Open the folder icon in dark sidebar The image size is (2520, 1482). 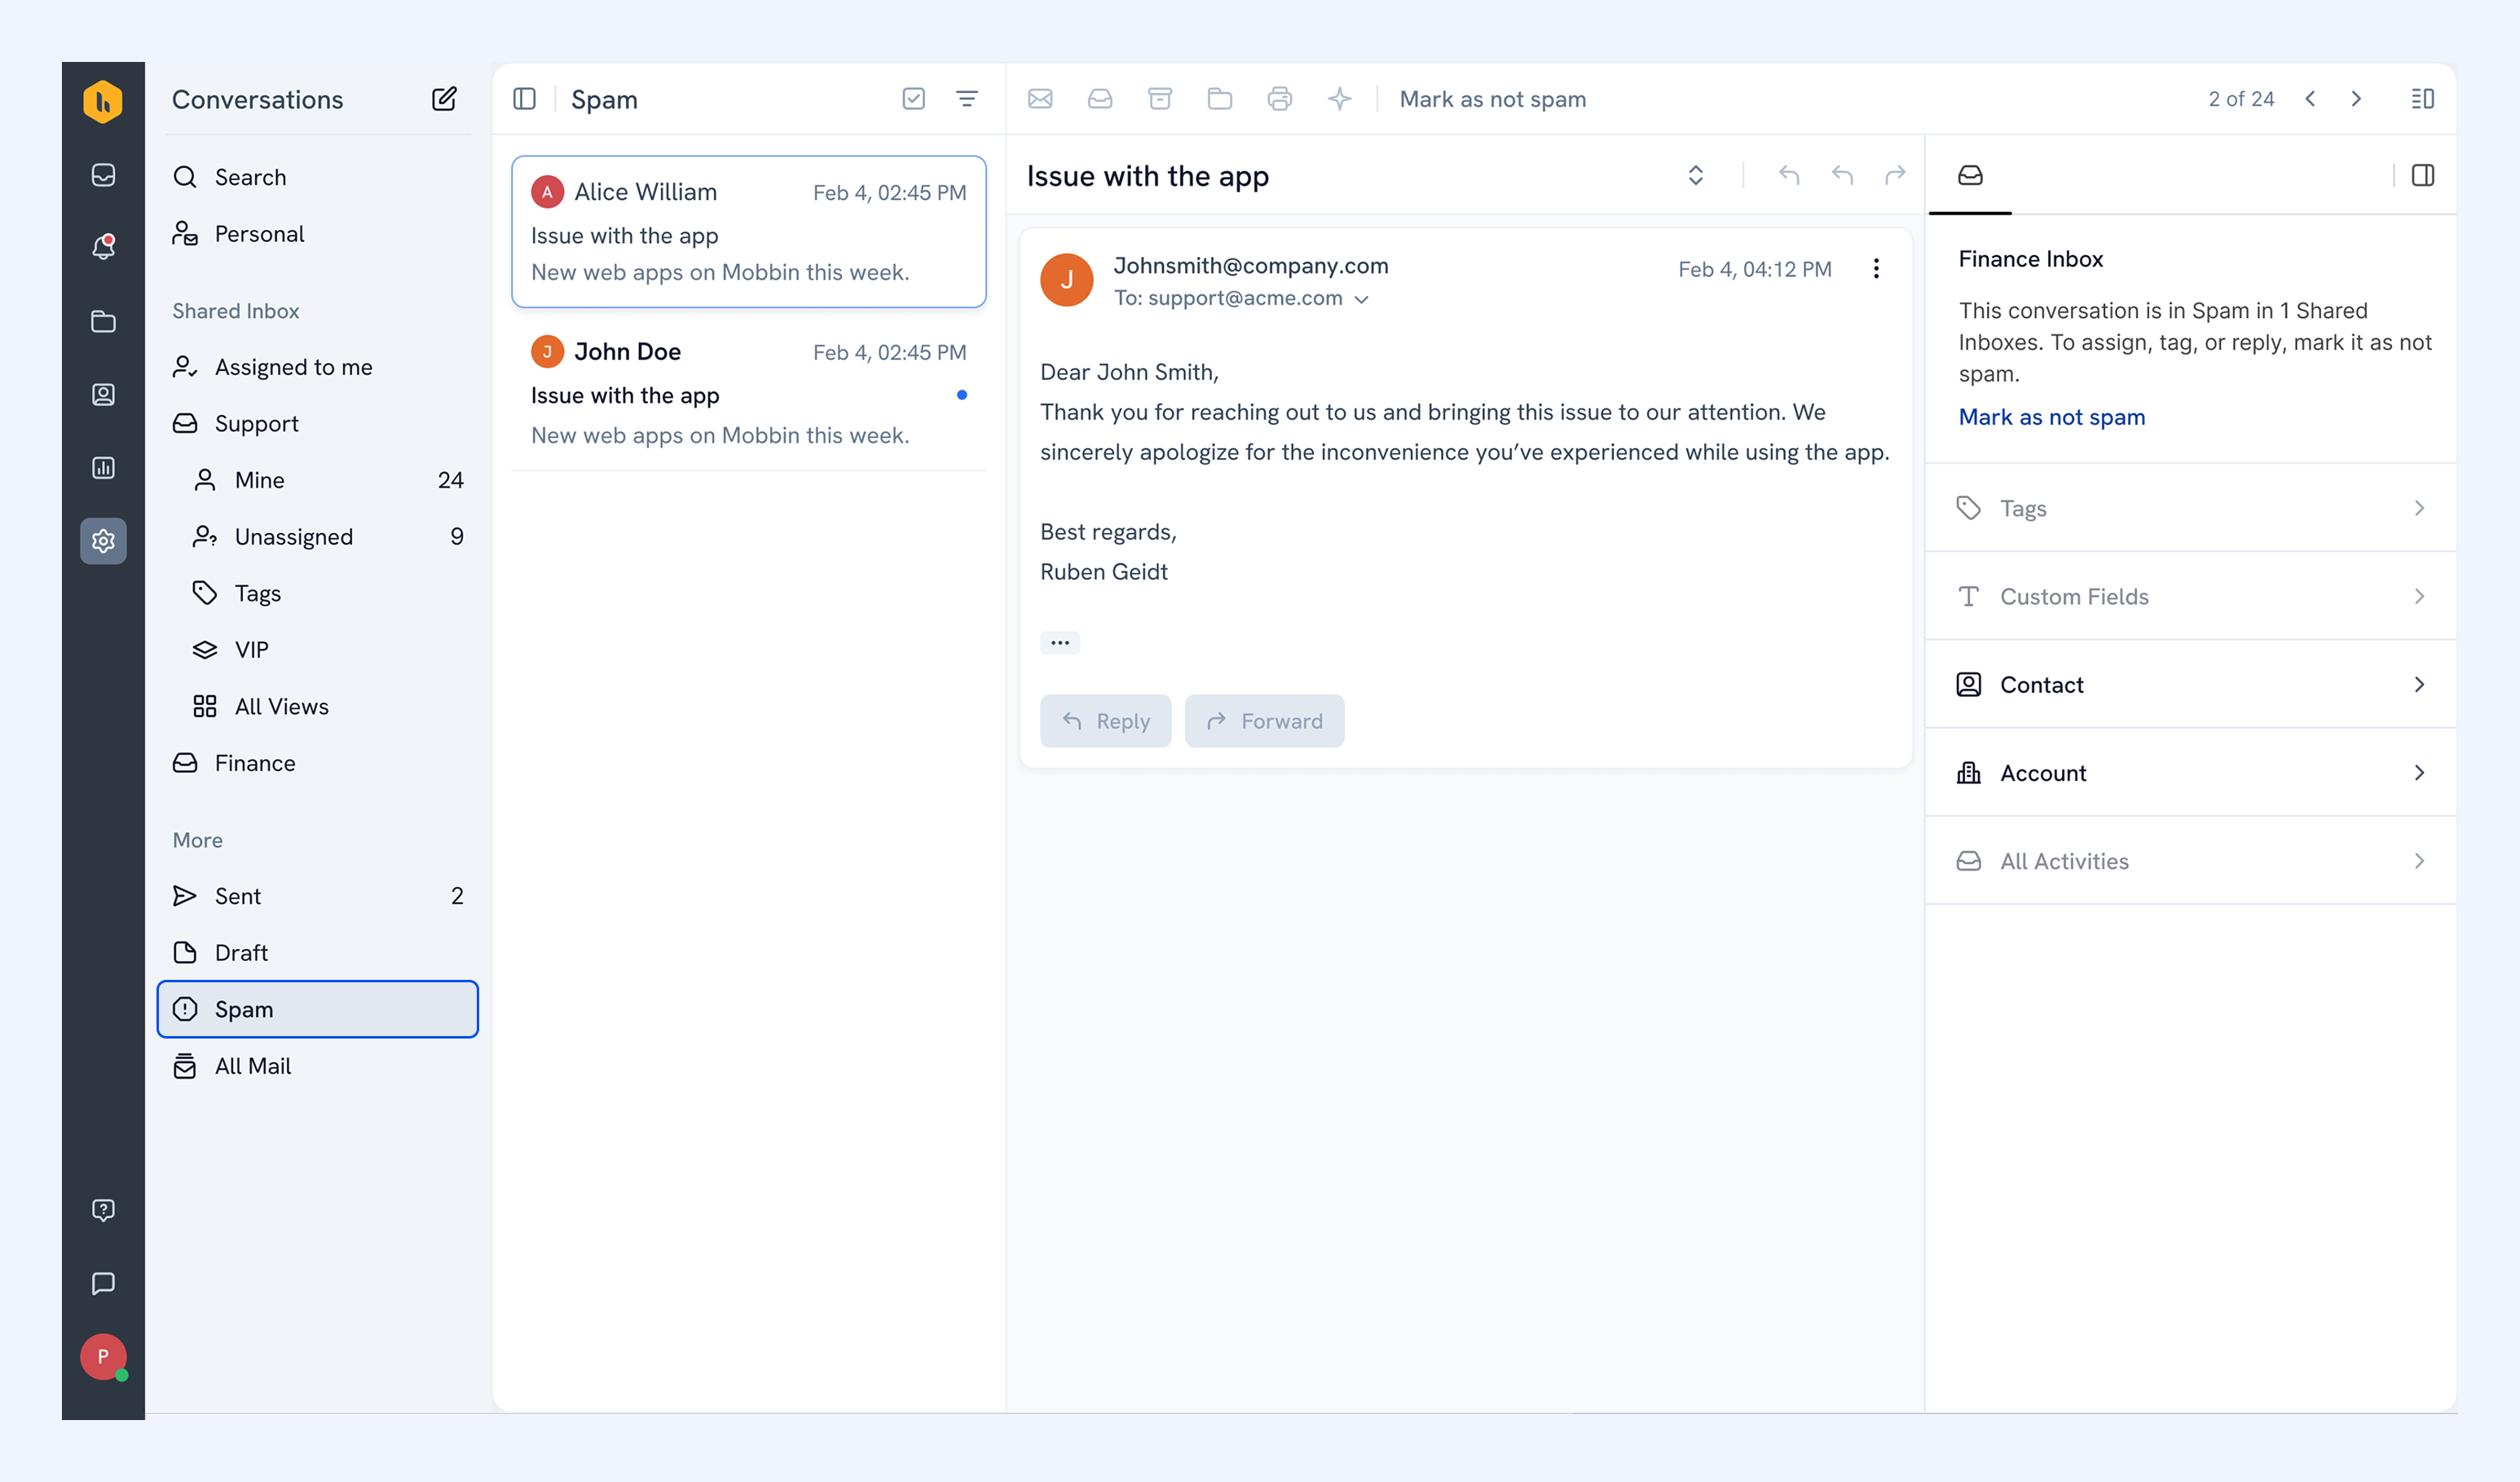[x=103, y=321]
